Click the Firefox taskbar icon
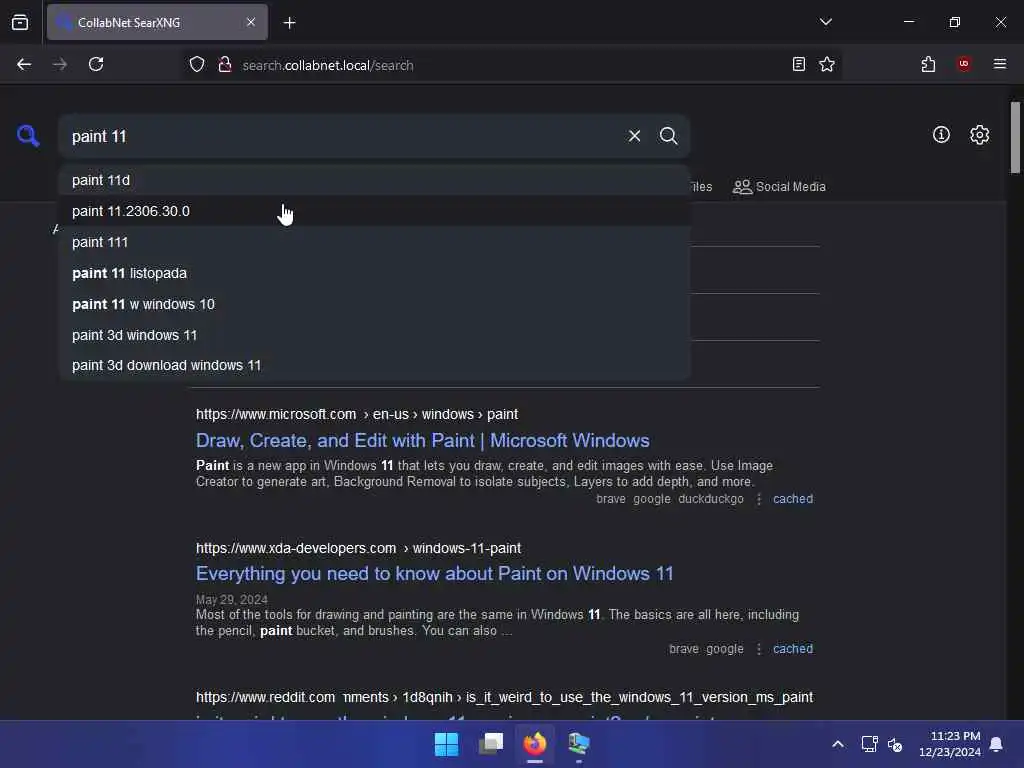Image resolution: width=1024 pixels, height=768 pixels. coord(535,744)
